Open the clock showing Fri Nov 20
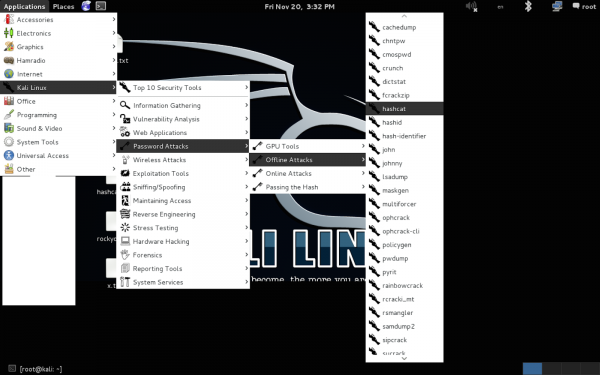600x375 pixels. pyautogui.click(x=300, y=7)
